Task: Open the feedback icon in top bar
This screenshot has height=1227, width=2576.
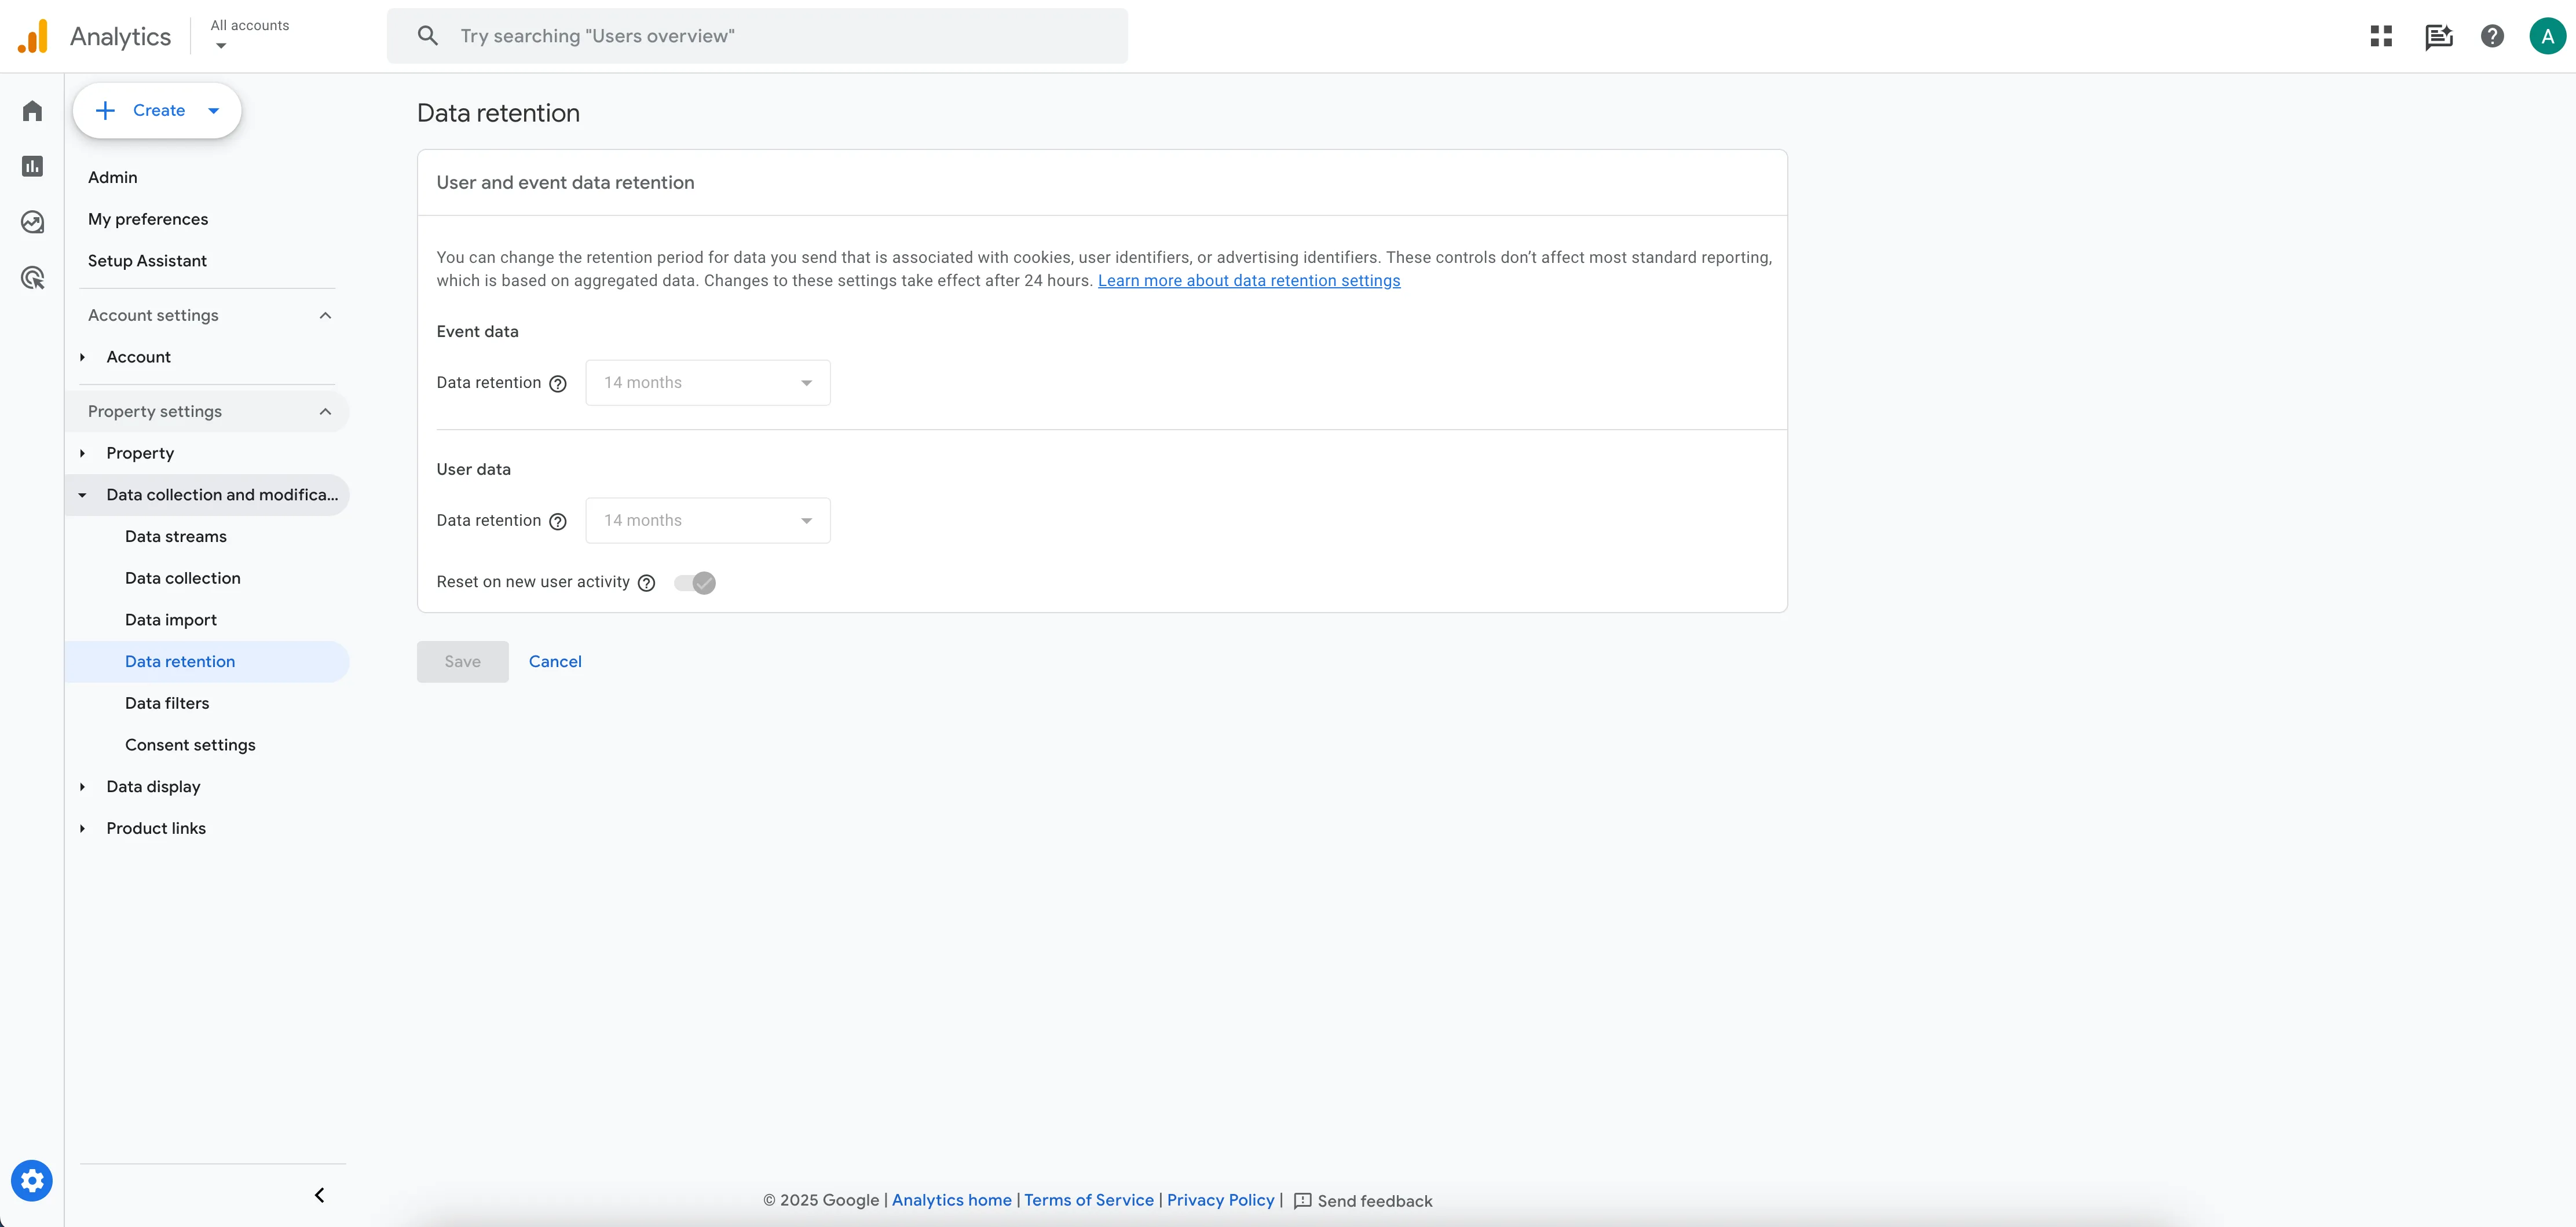Action: 2440,36
